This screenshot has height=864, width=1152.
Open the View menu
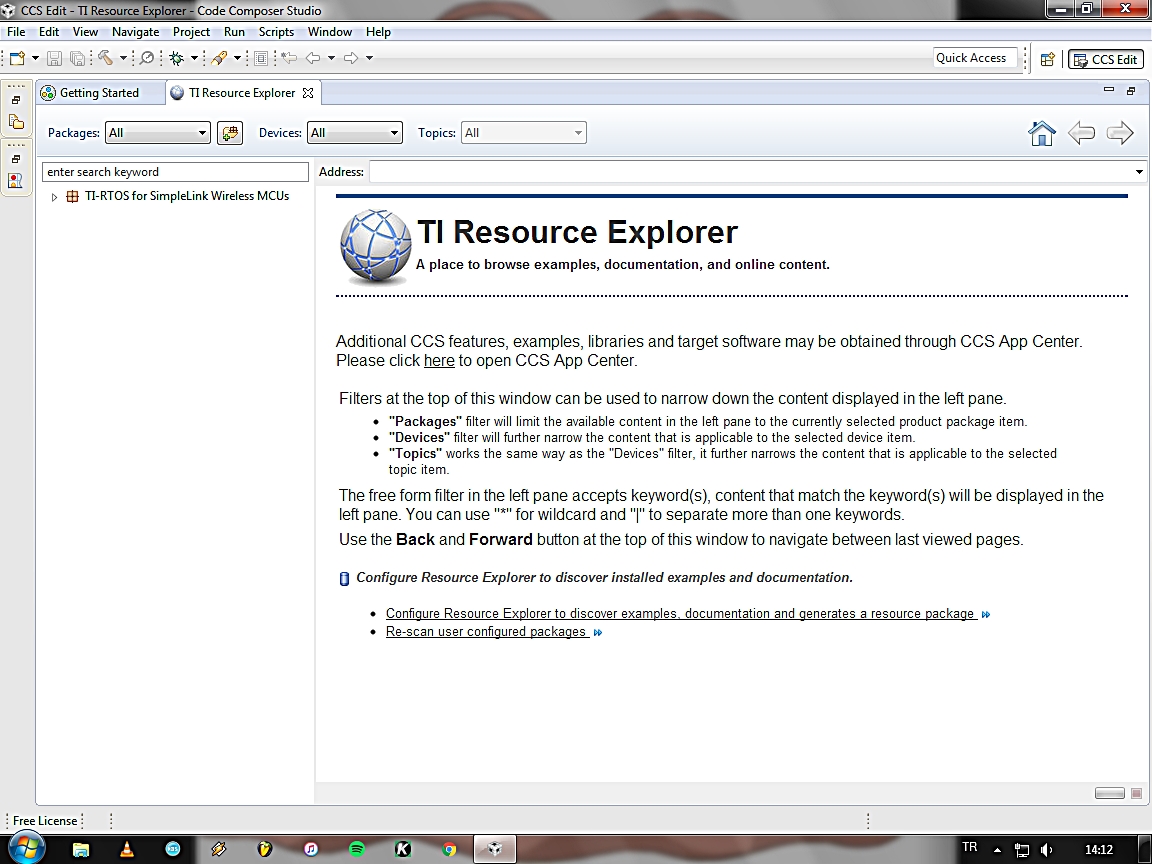click(x=85, y=32)
